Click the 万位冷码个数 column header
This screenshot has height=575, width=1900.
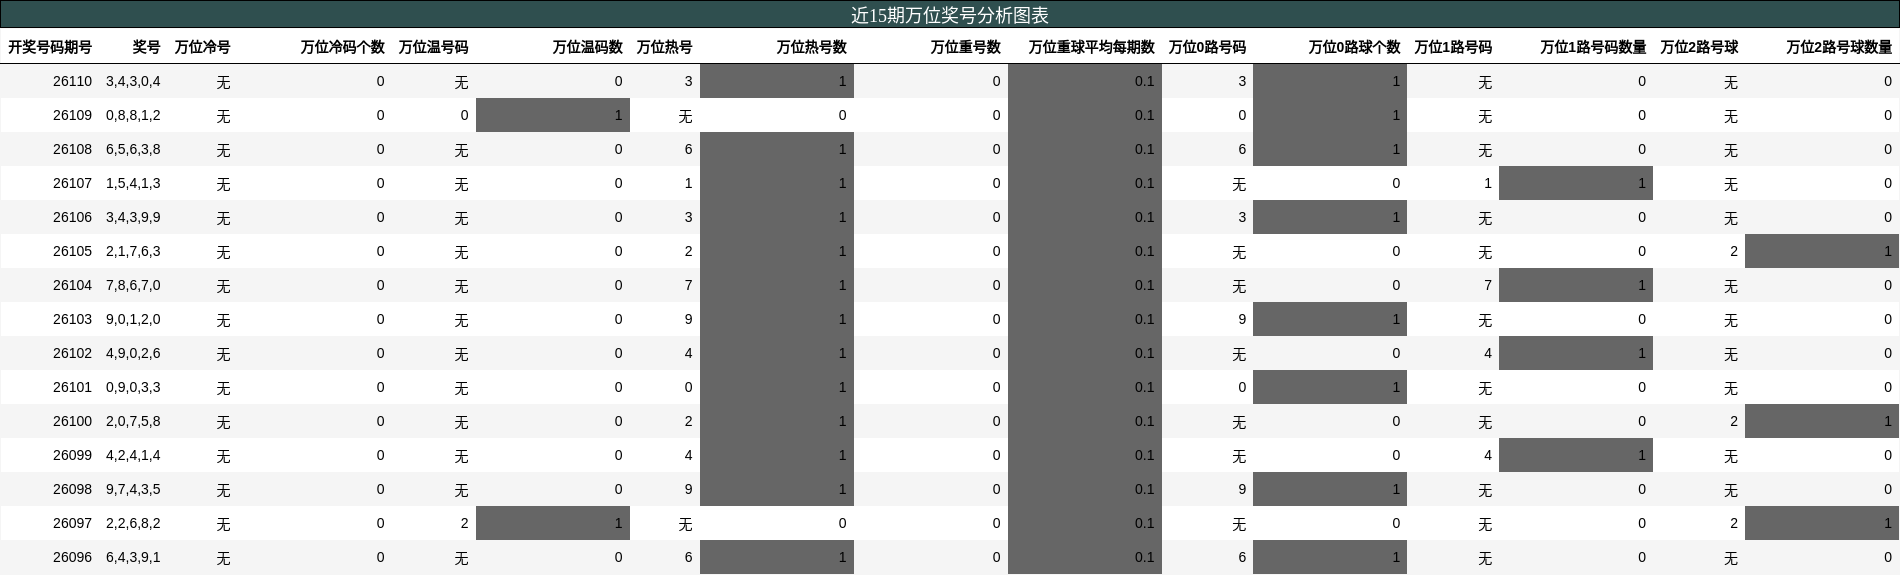342,47
